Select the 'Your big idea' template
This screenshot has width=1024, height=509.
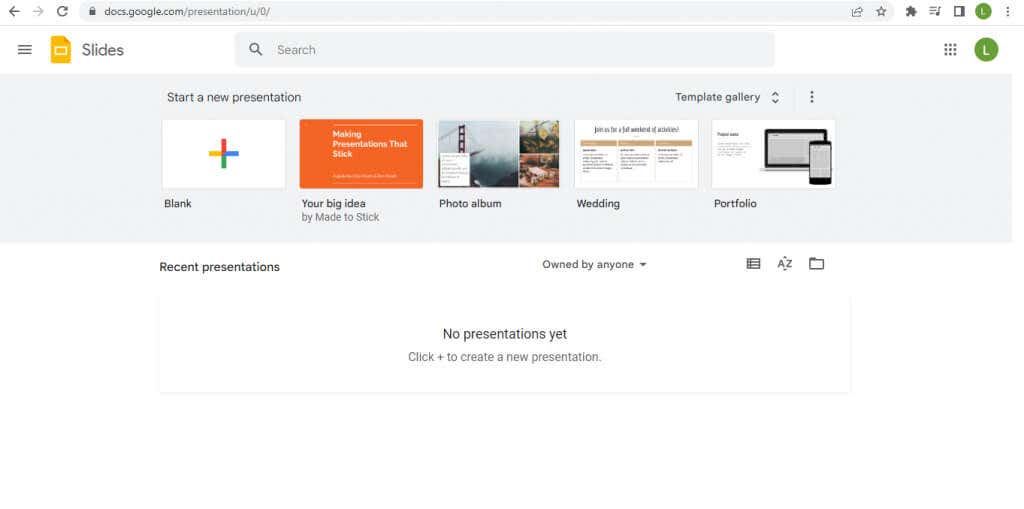coord(361,154)
